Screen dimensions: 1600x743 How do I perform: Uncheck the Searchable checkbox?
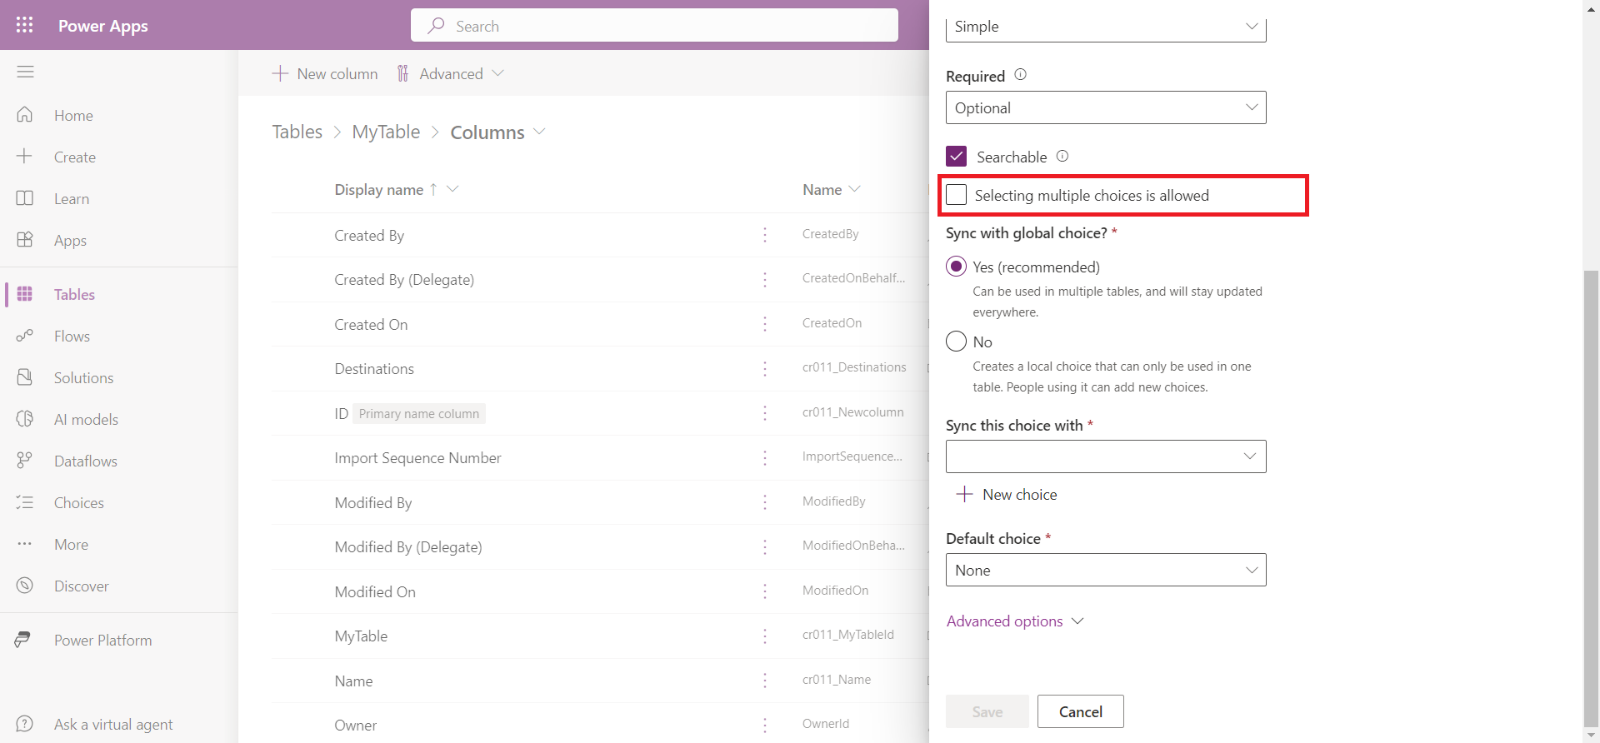(x=956, y=156)
